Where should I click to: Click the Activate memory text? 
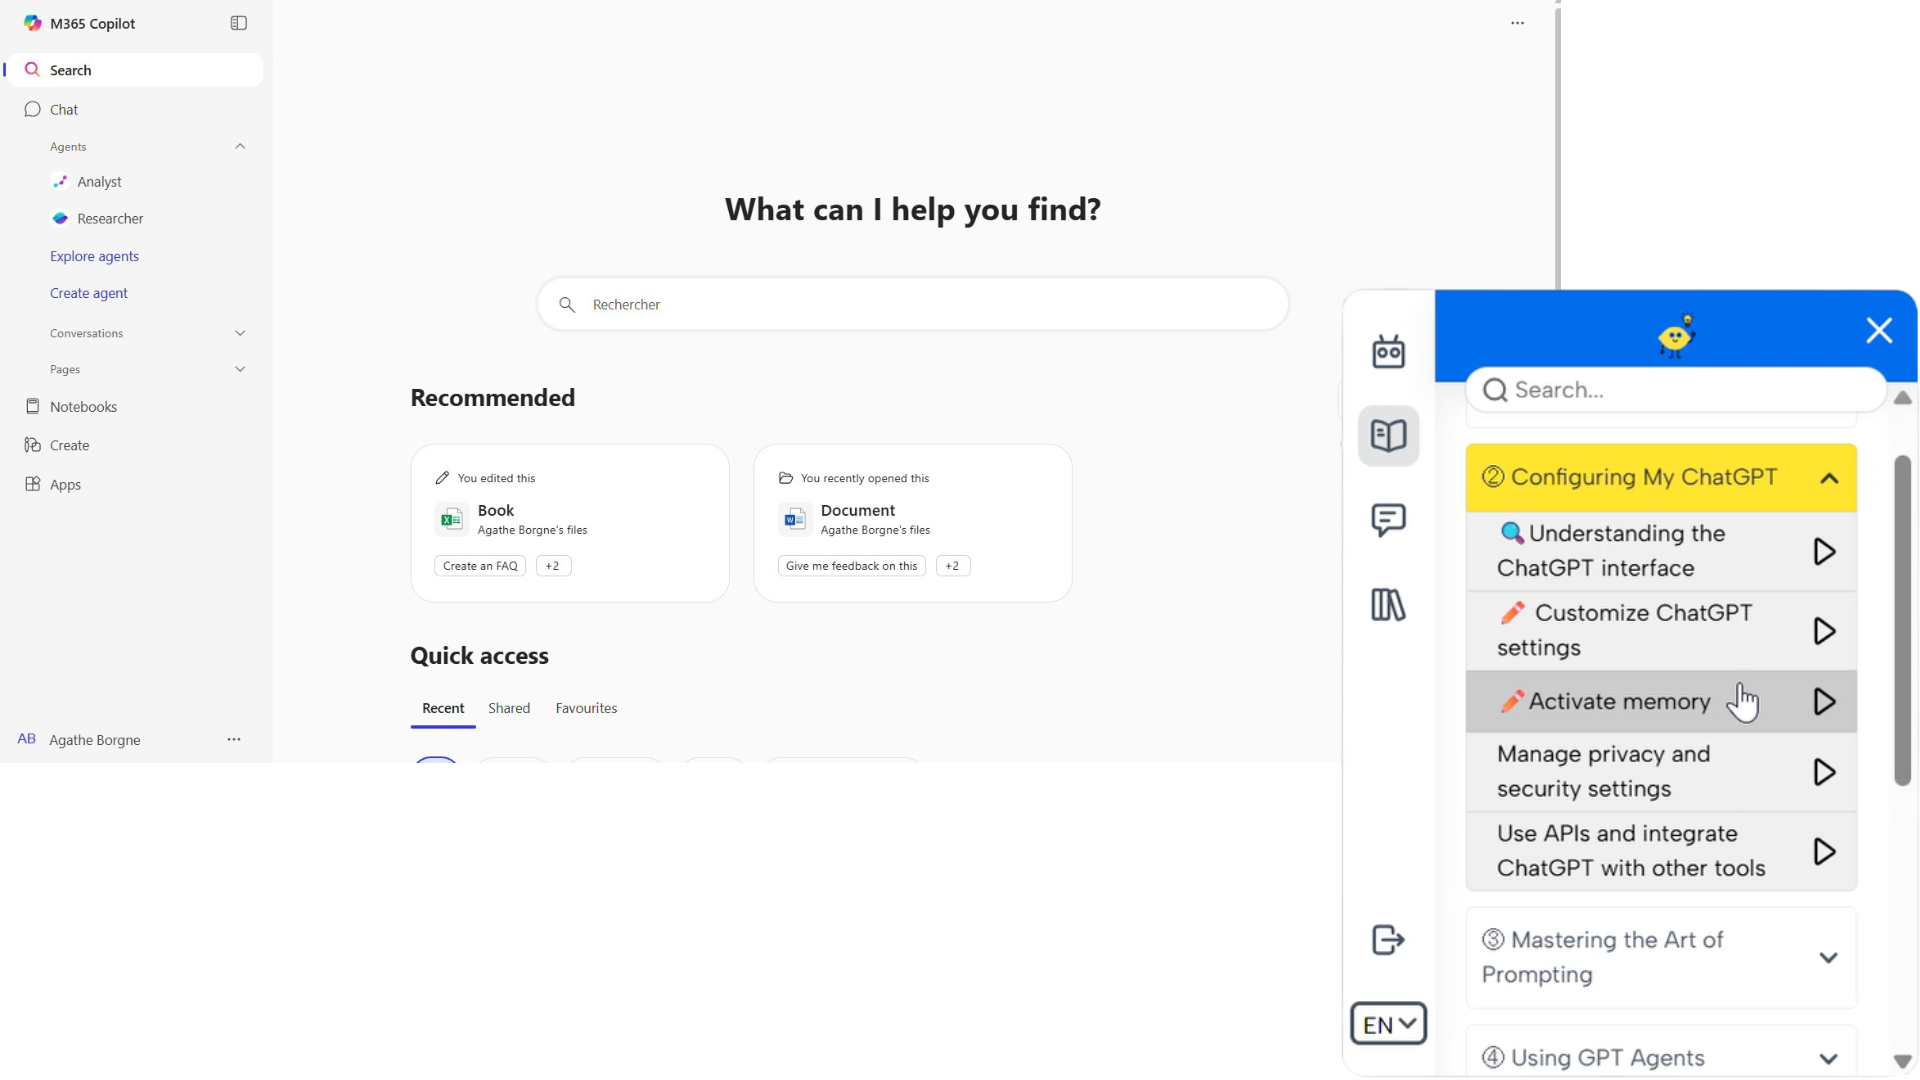click(x=1620, y=702)
